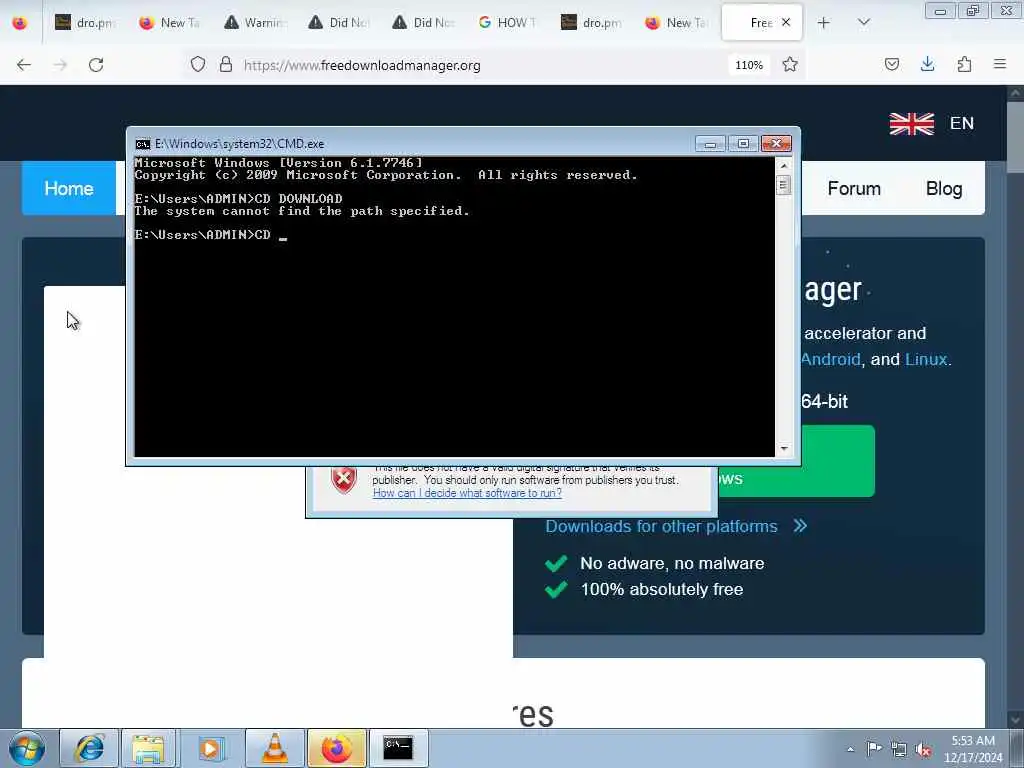Click 'How can I decide what software to run?'
The height and width of the screenshot is (768, 1024).
pos(467,493)
